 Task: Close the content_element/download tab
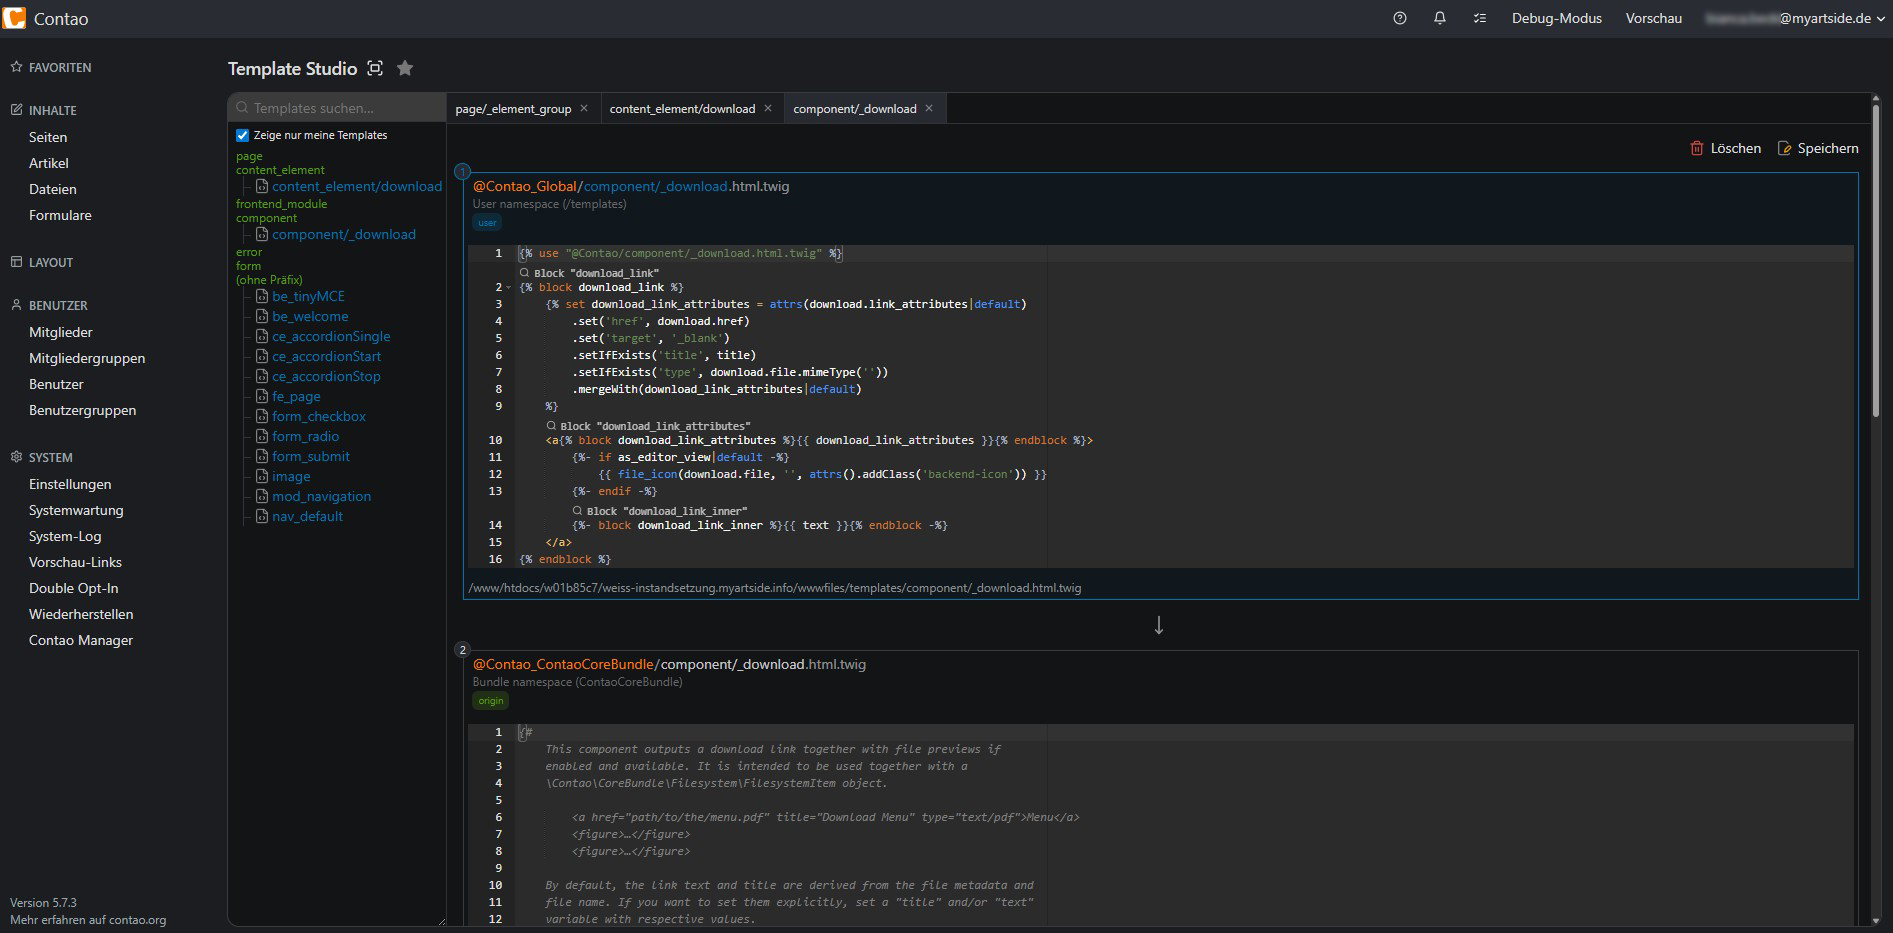tap(768, 108)
